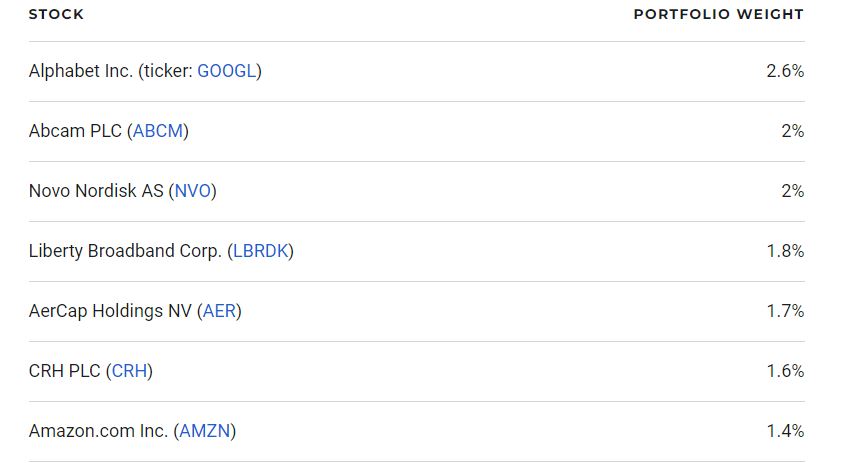
Task: Follow the NVO ticker link
Action: (x=193, y=191)
